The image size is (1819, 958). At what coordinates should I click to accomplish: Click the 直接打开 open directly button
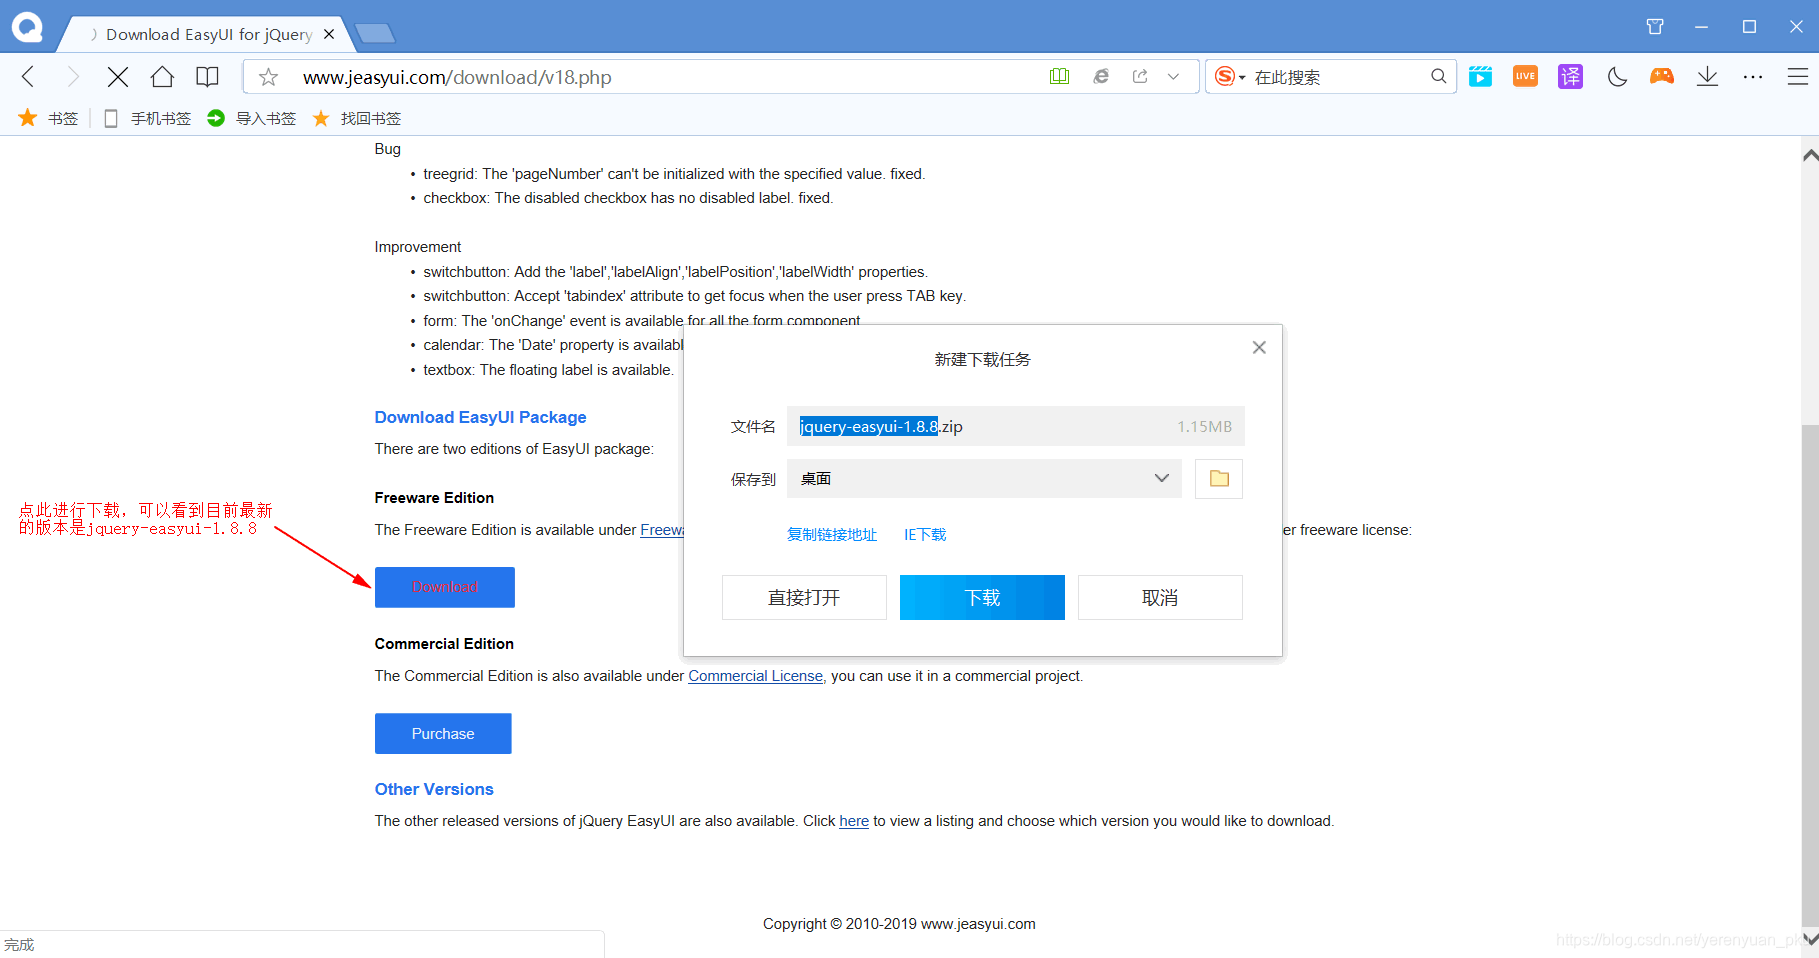pyautogui.click(x=804, y=597)
